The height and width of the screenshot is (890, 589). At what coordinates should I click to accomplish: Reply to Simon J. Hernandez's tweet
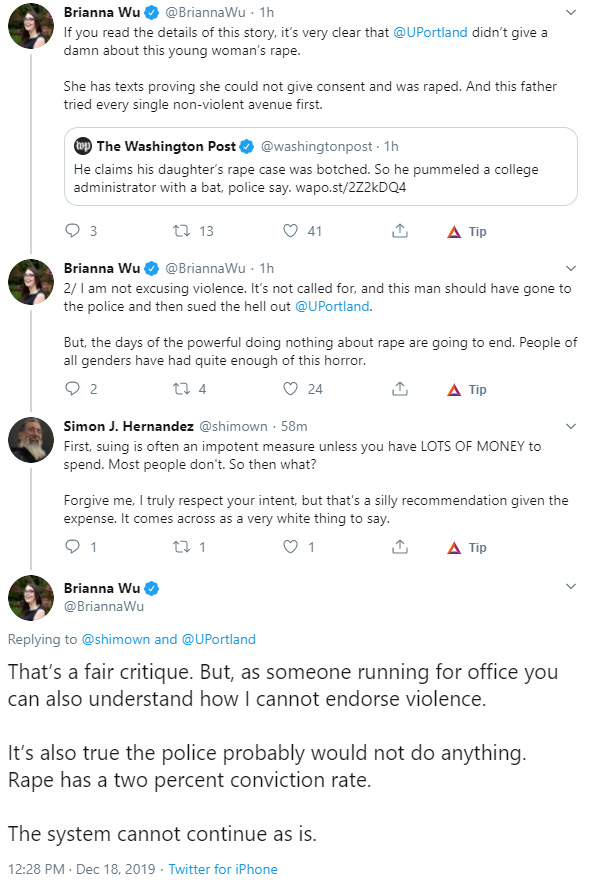(73, 547)
